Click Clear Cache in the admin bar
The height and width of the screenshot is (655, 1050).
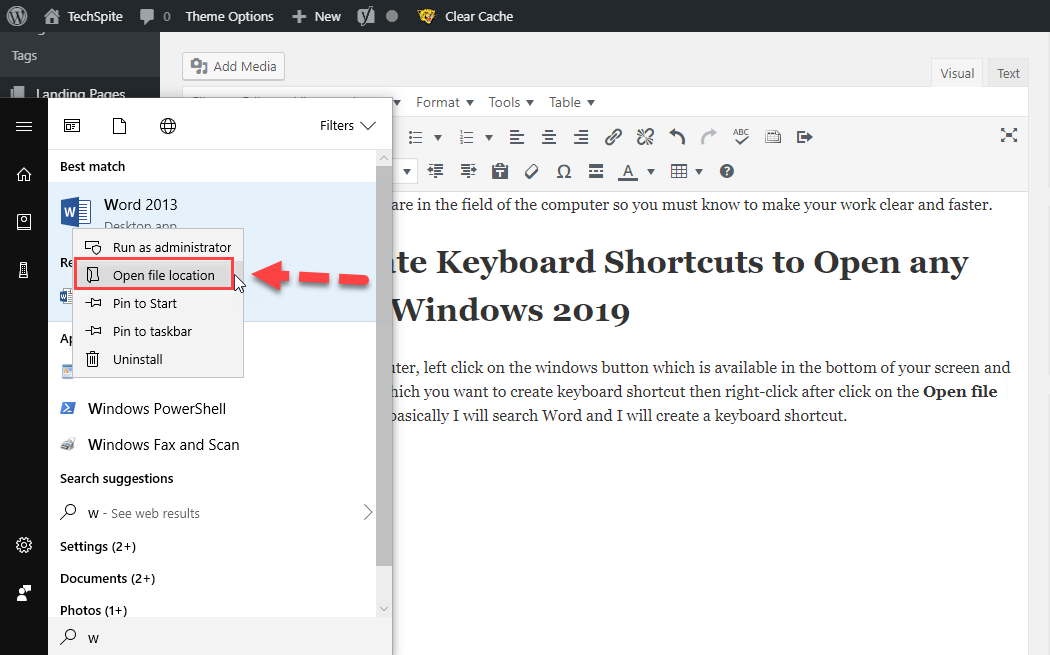[478, 16]
